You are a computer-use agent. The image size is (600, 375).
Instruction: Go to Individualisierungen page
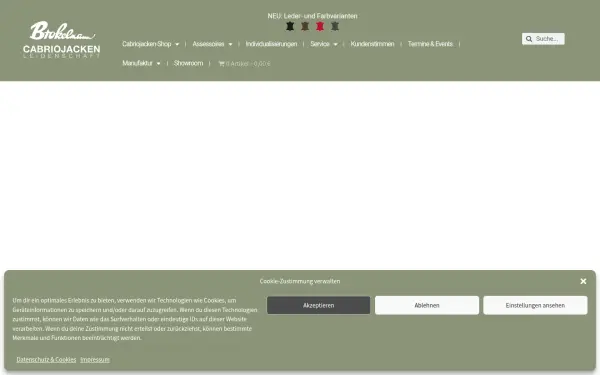(x=271, y=44)
